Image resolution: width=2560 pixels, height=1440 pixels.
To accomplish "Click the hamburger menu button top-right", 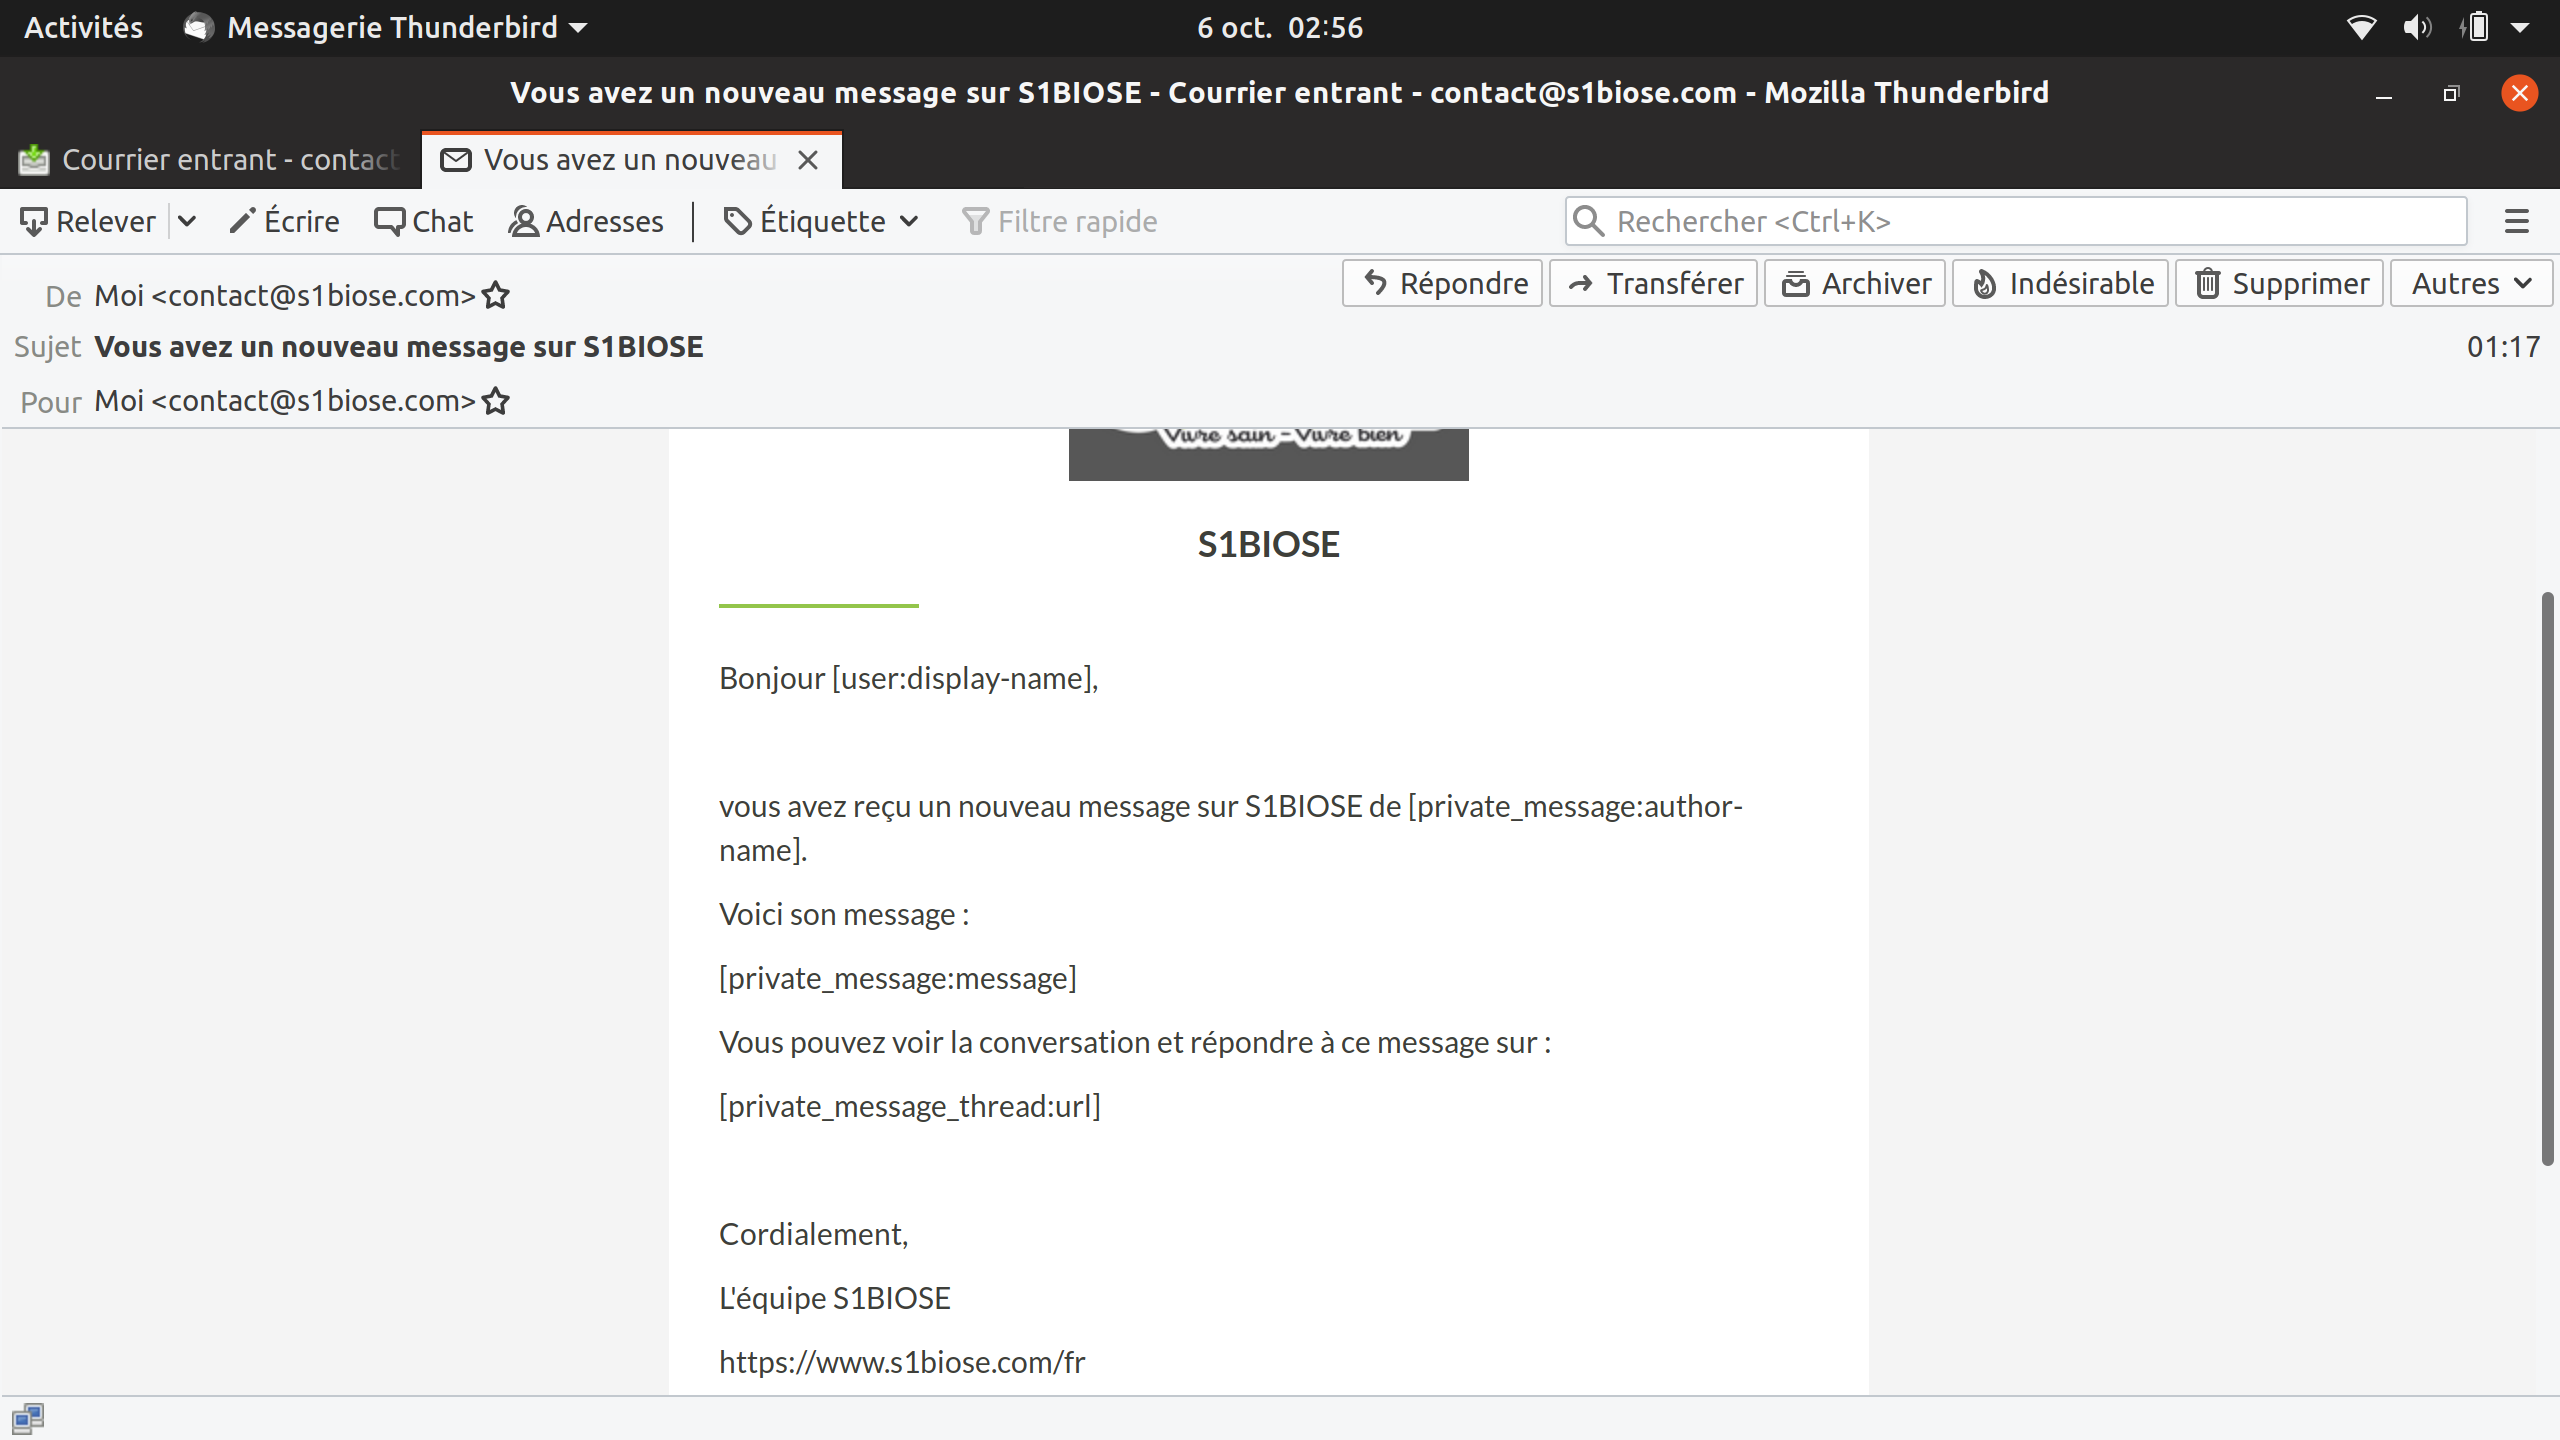I will pyautogui.click(x=2525, y=222).
